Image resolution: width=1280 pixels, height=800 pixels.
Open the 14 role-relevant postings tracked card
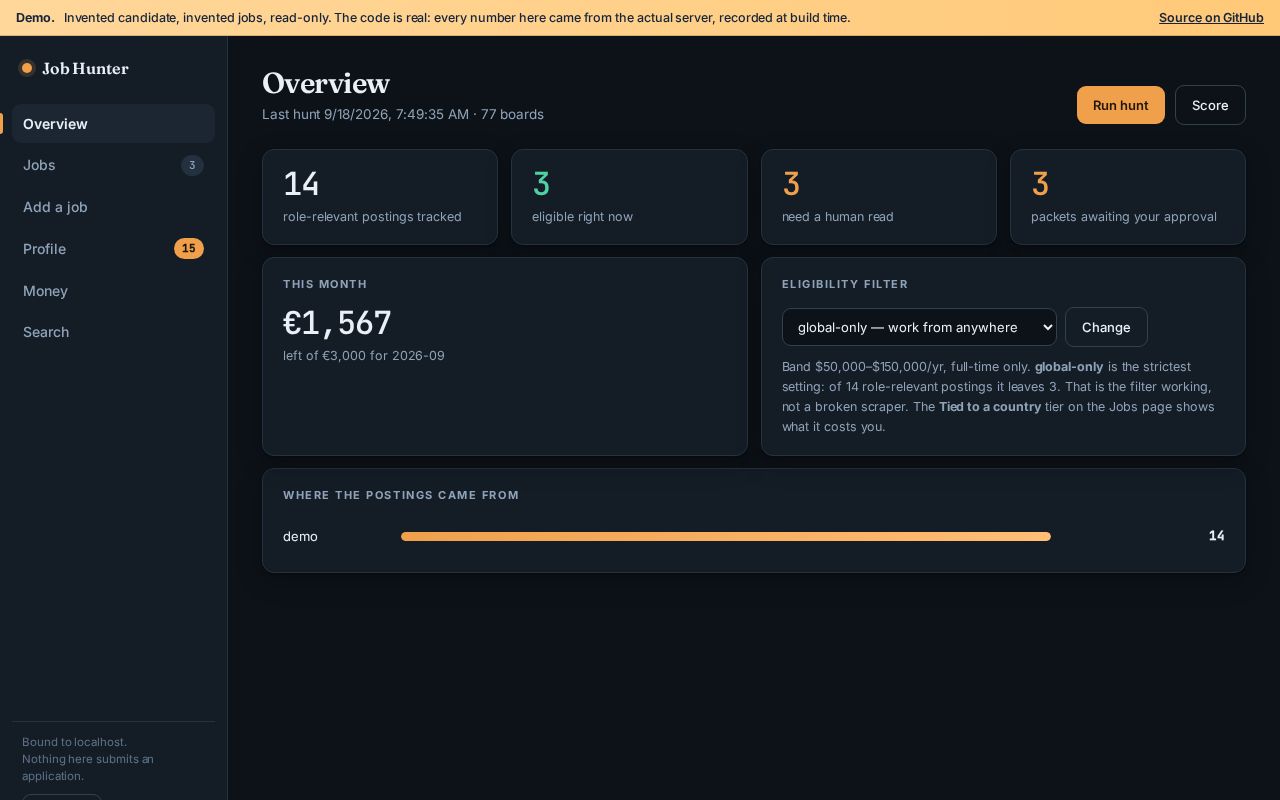pos(380,197)
